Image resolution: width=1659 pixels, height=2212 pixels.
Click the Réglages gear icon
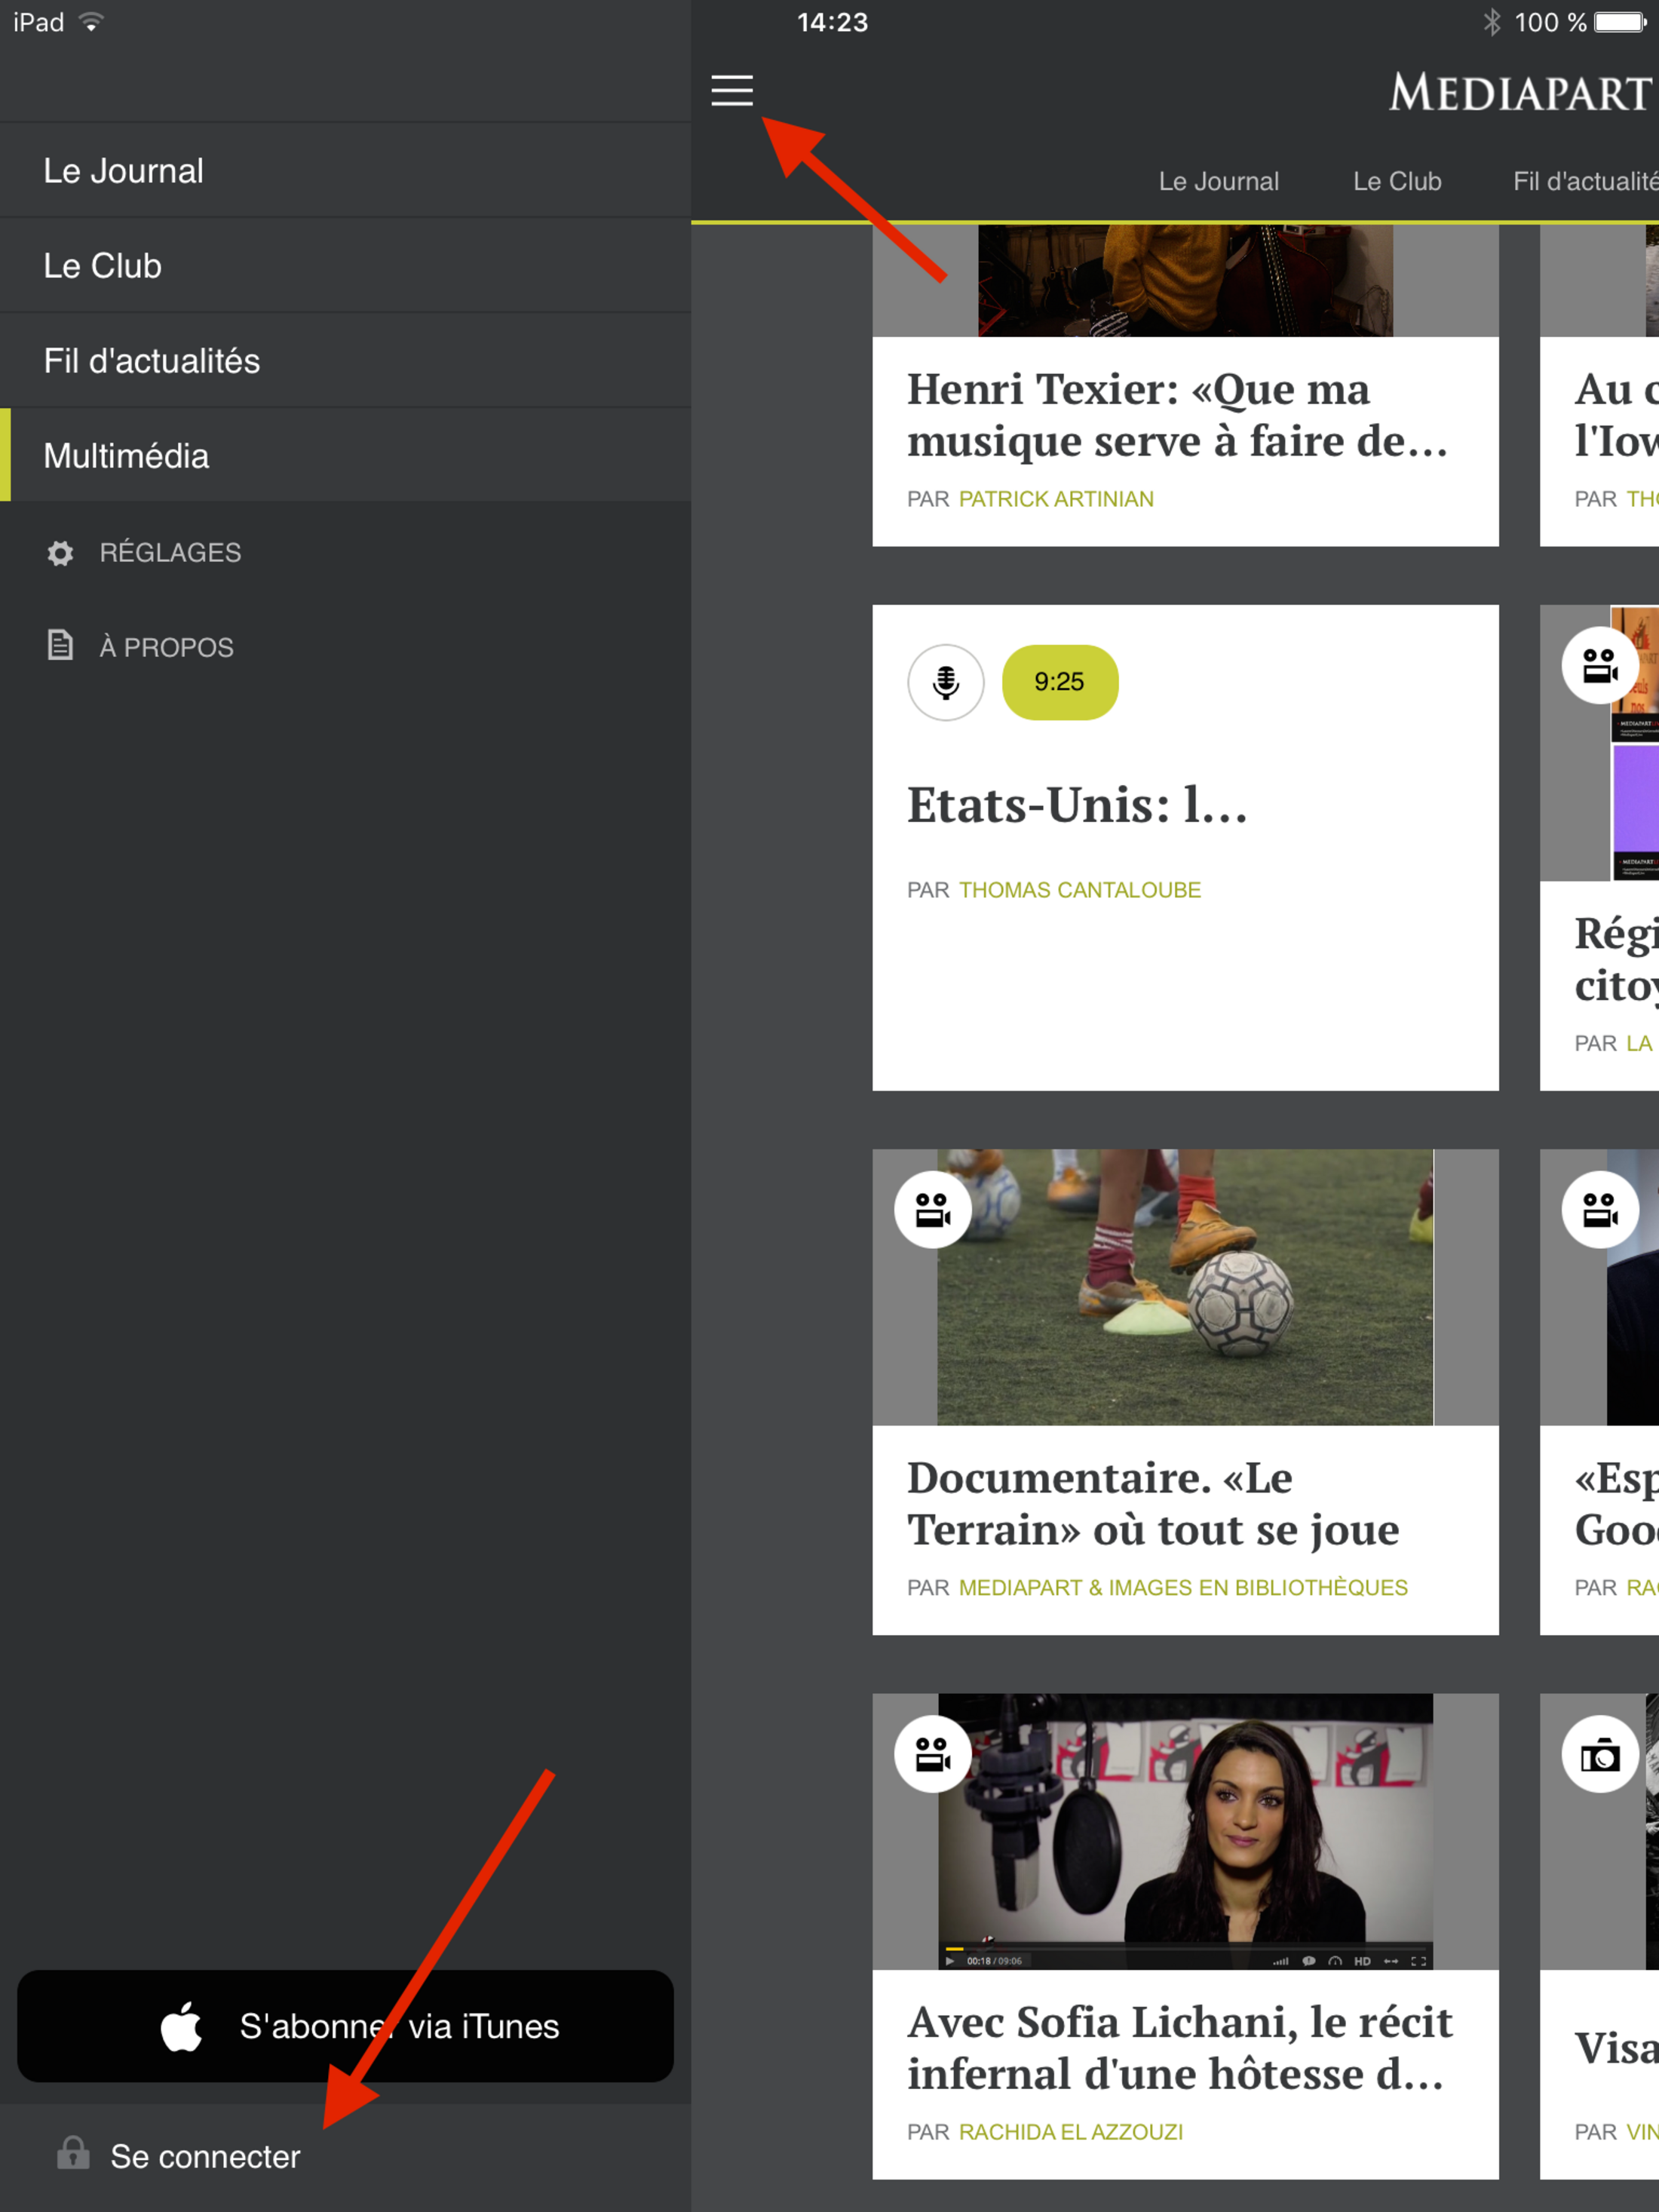pos(60,553)
